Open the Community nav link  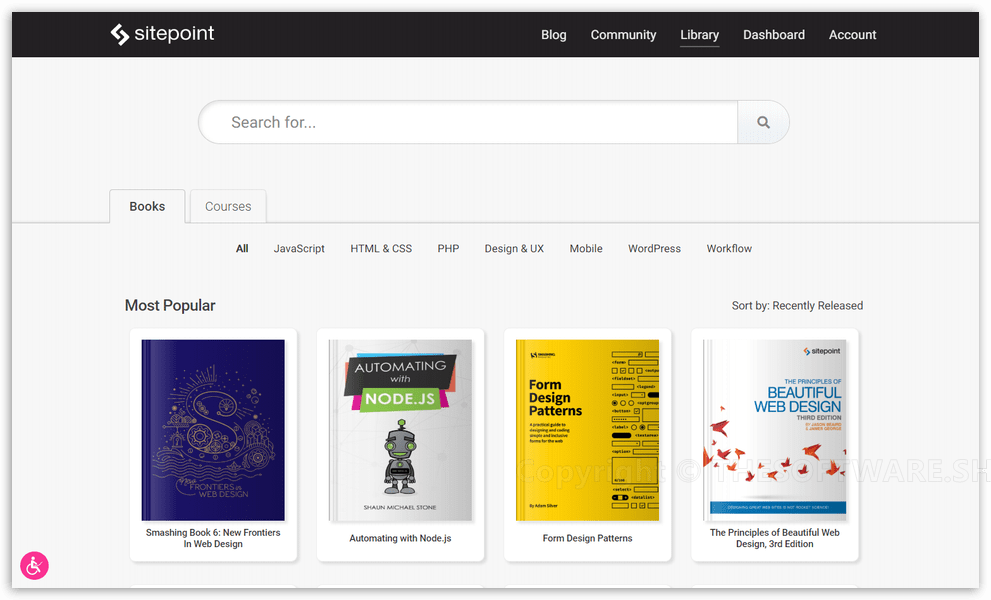pyautogui.click(x=623, y=35)
